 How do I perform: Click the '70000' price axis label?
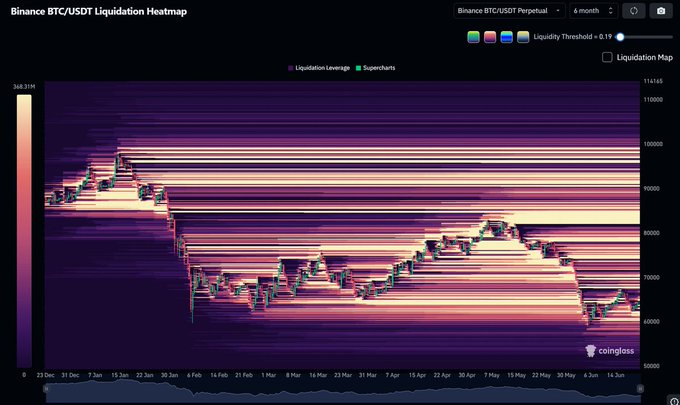tap(653, 278)
